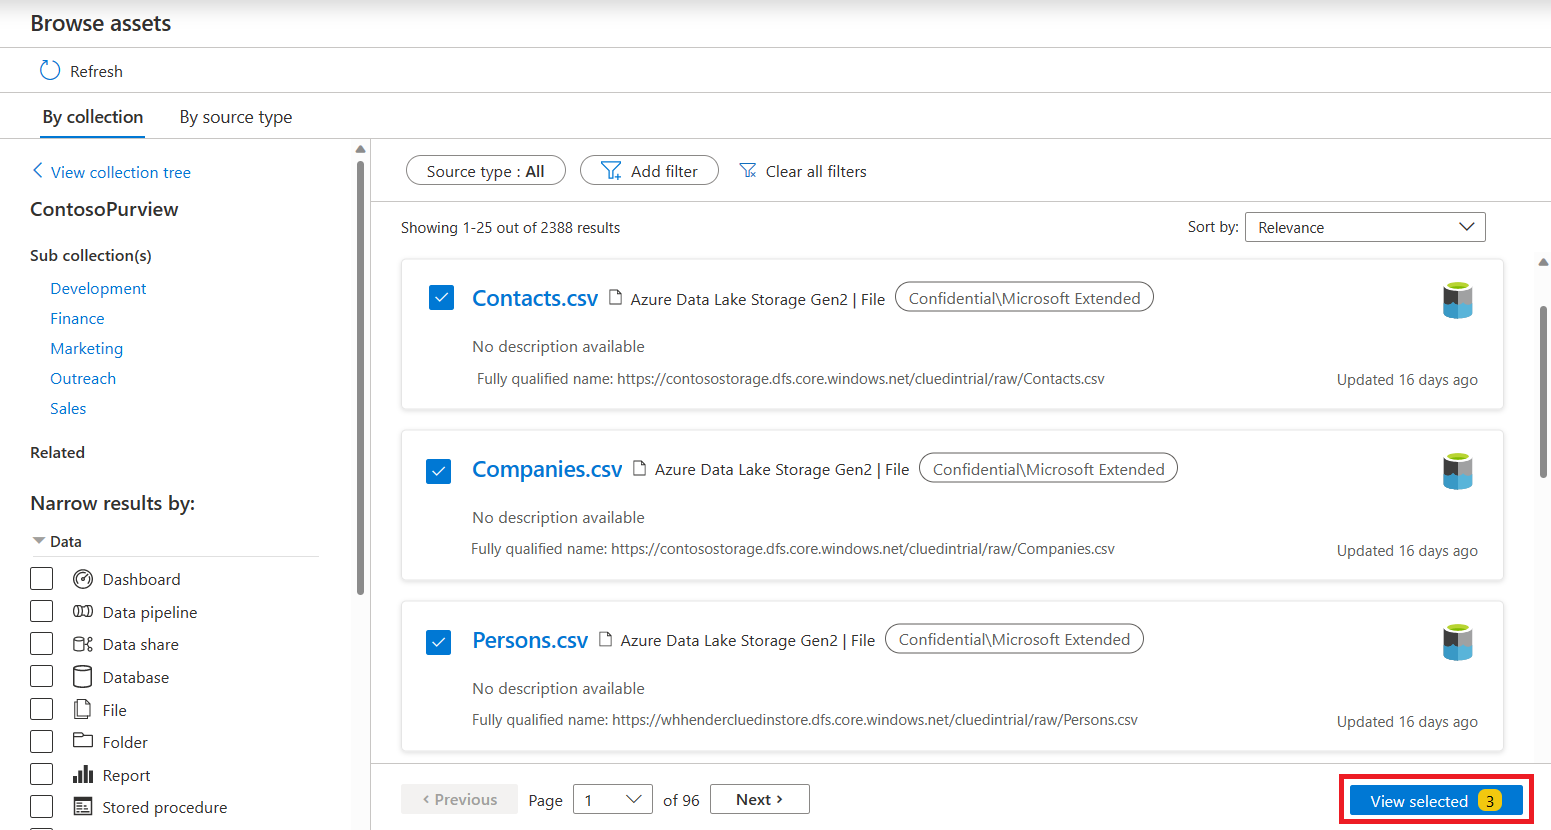Switch to the By source type tab
1551x830 pixels.
coord(236,117)
